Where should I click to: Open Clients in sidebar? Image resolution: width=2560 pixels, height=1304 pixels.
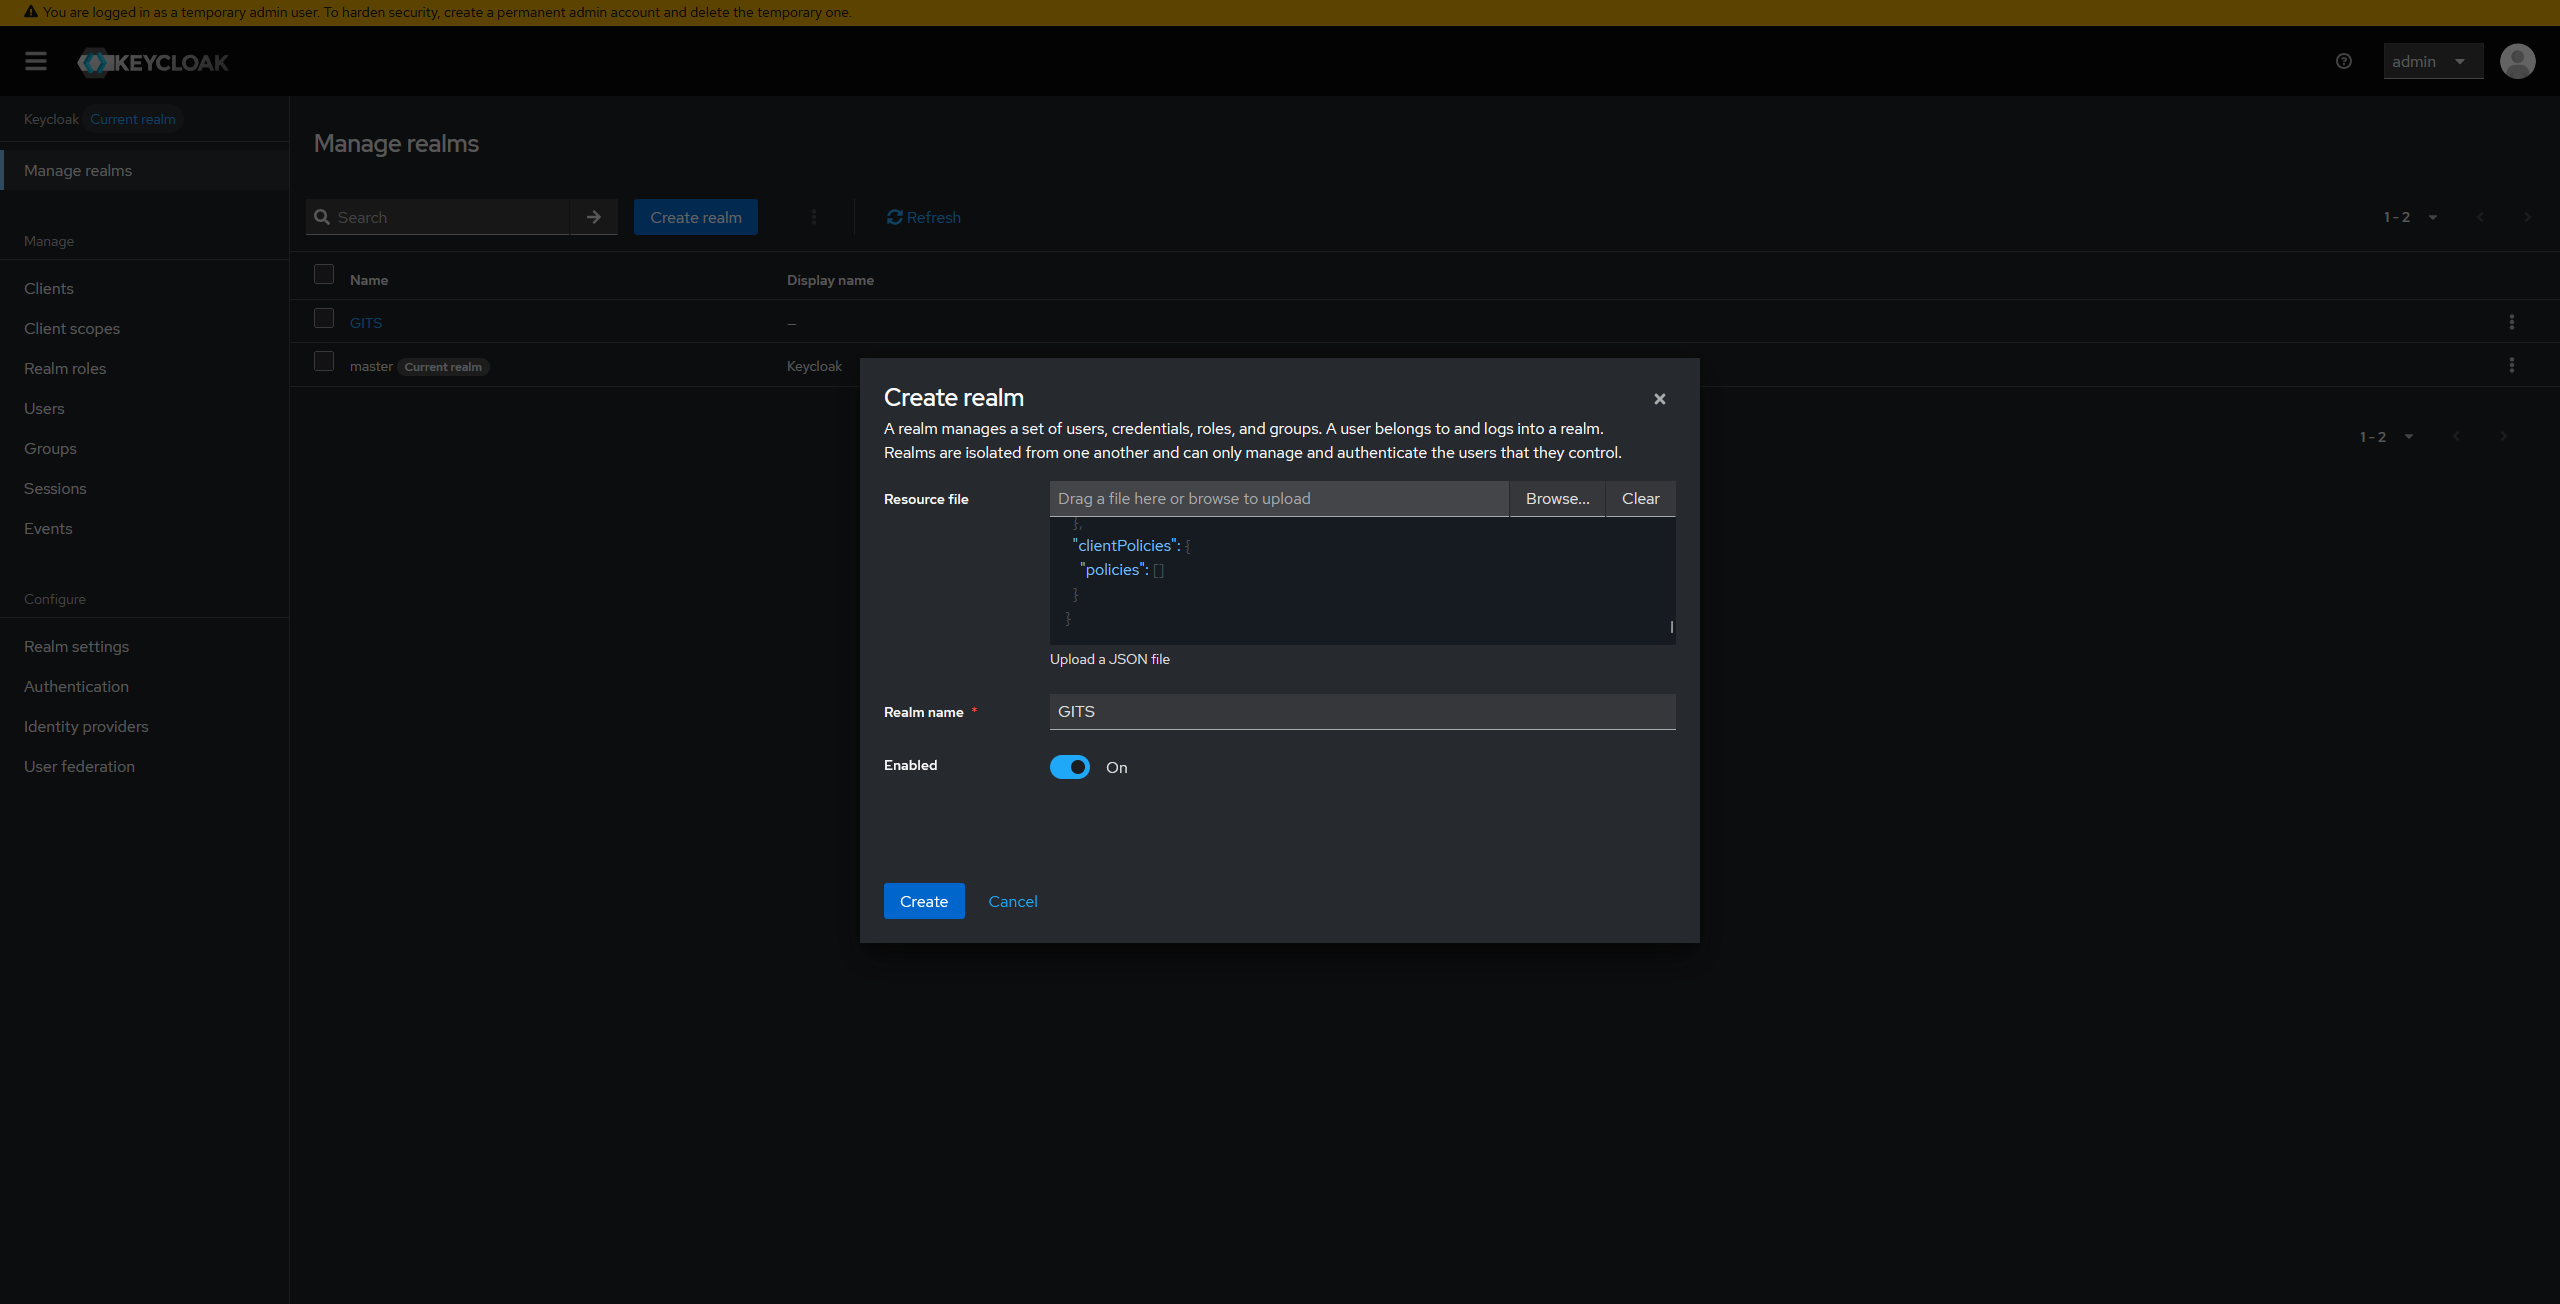(x=145, y=288)
